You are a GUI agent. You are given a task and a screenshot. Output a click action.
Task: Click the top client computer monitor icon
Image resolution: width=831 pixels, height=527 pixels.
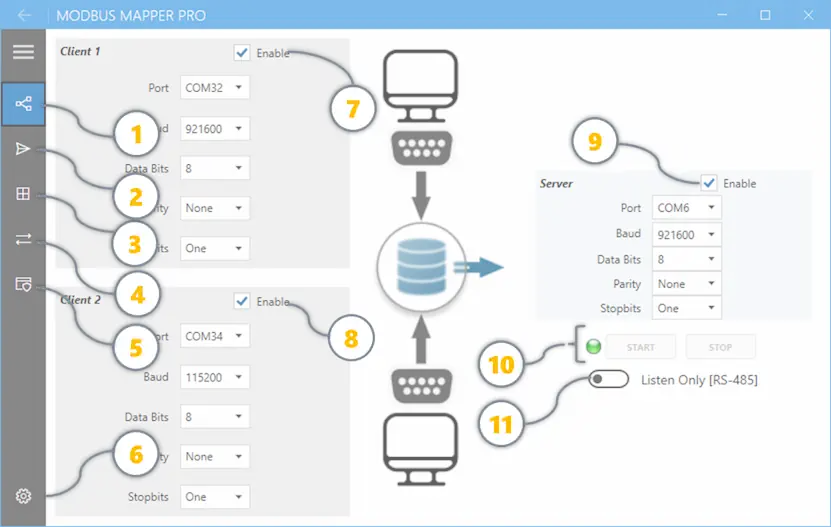pos(420,86)
